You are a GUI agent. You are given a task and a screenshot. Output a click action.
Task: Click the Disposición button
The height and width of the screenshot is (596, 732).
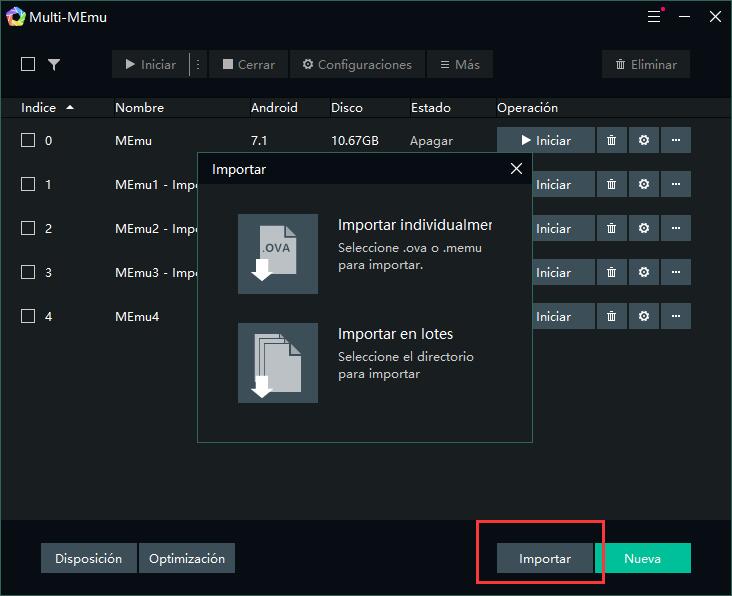coord(89,559)
